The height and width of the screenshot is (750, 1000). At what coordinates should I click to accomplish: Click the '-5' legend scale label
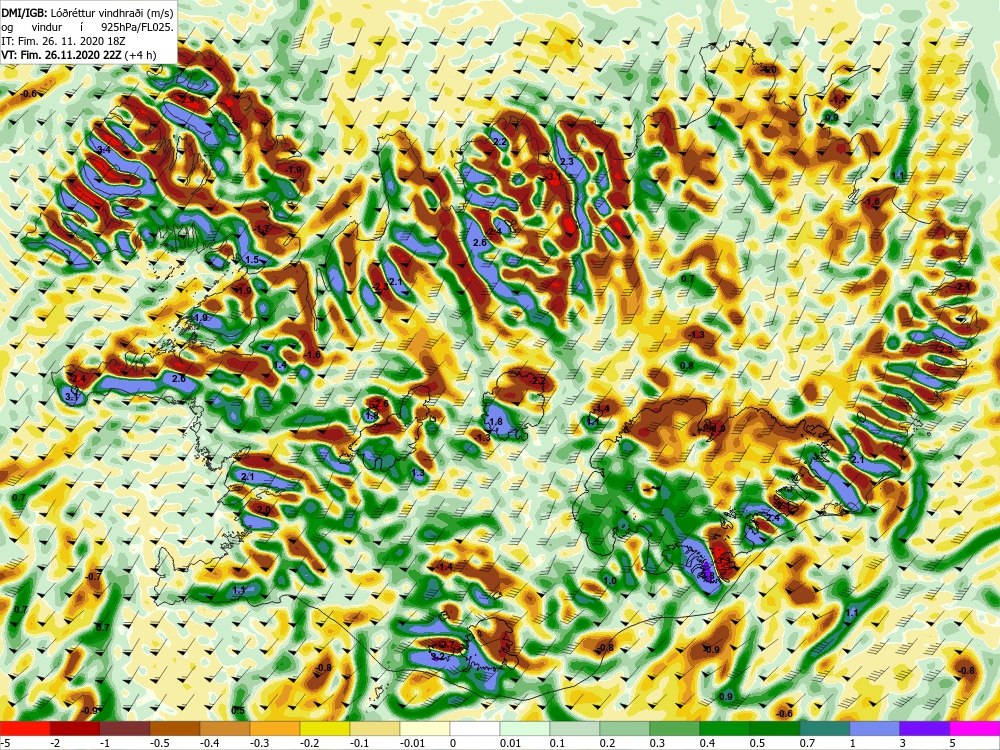[4, 743]
